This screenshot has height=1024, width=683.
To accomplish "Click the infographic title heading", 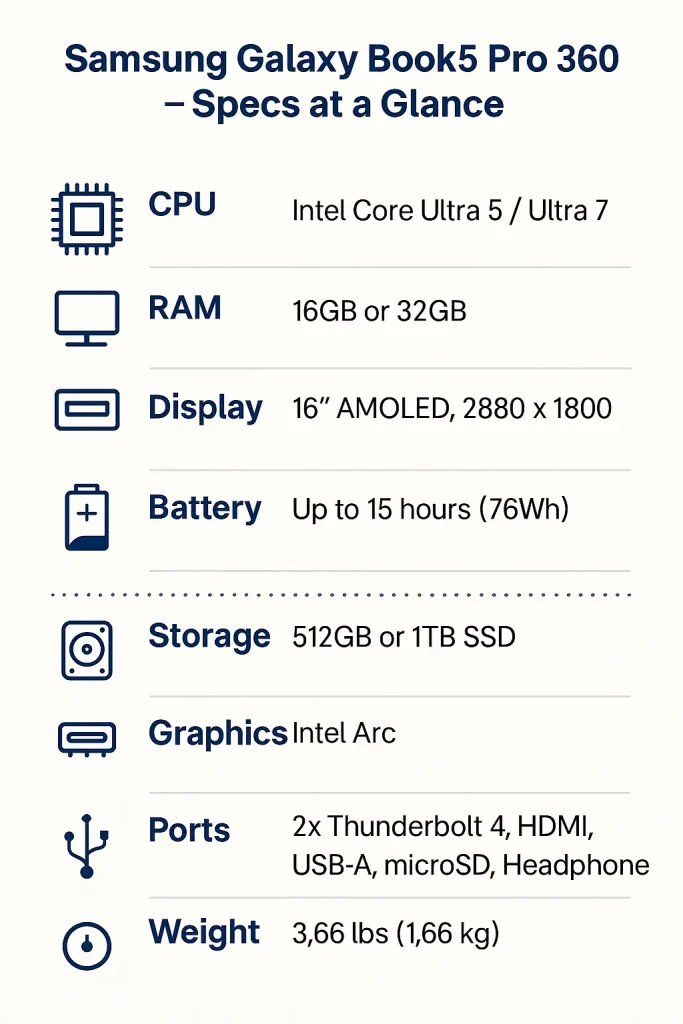I will [x=341, y=81].
